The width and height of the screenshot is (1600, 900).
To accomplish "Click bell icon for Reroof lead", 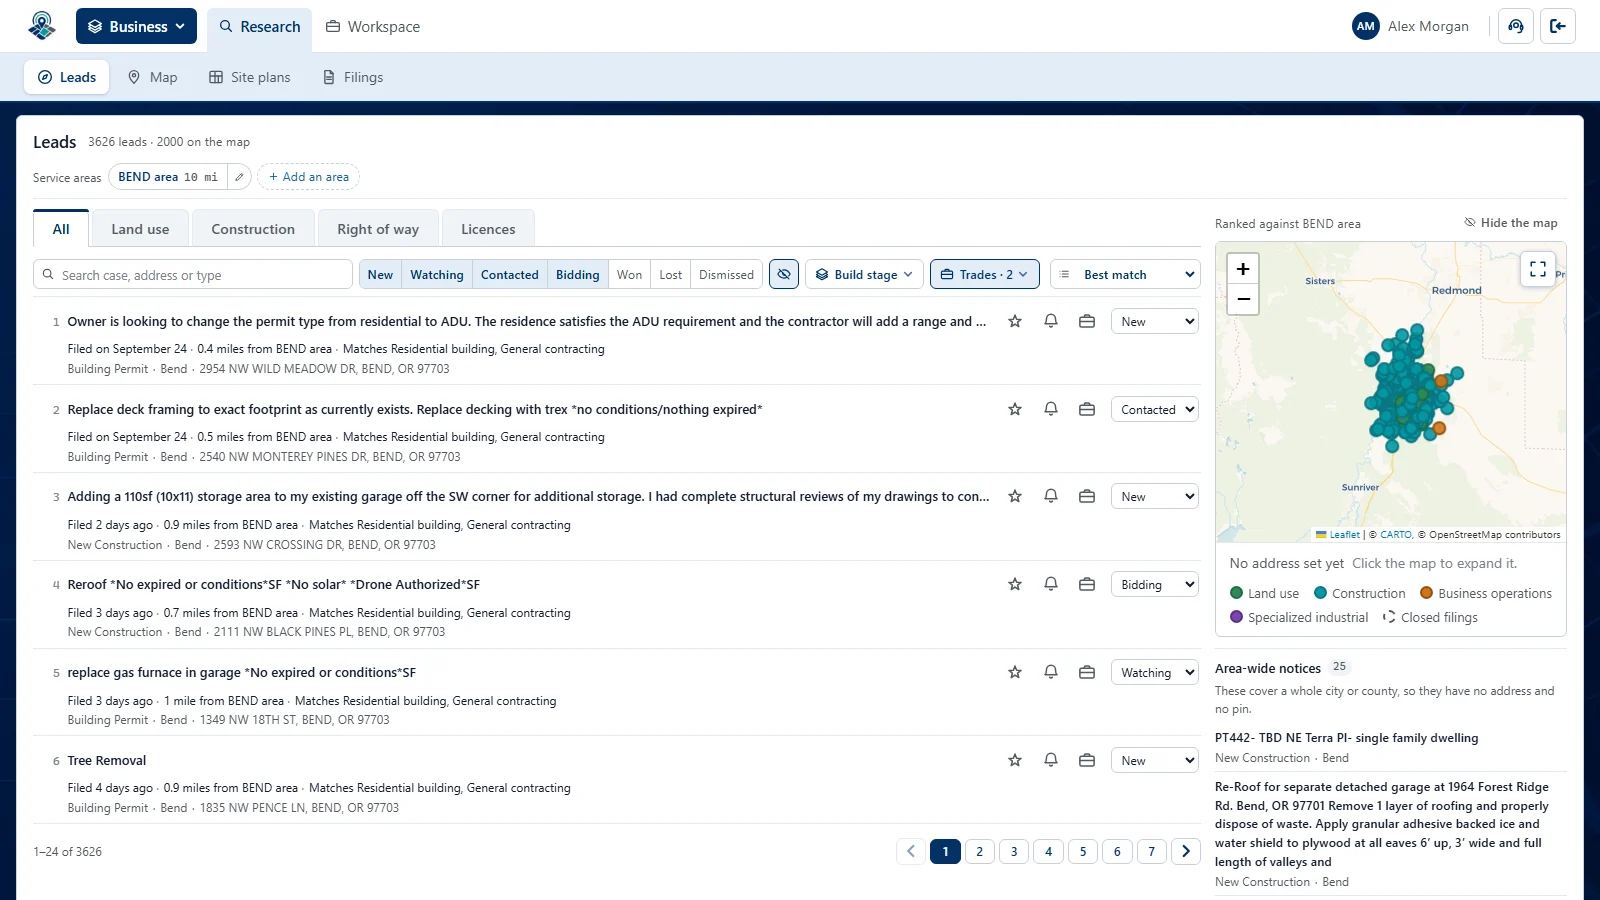I will 1051,584.
